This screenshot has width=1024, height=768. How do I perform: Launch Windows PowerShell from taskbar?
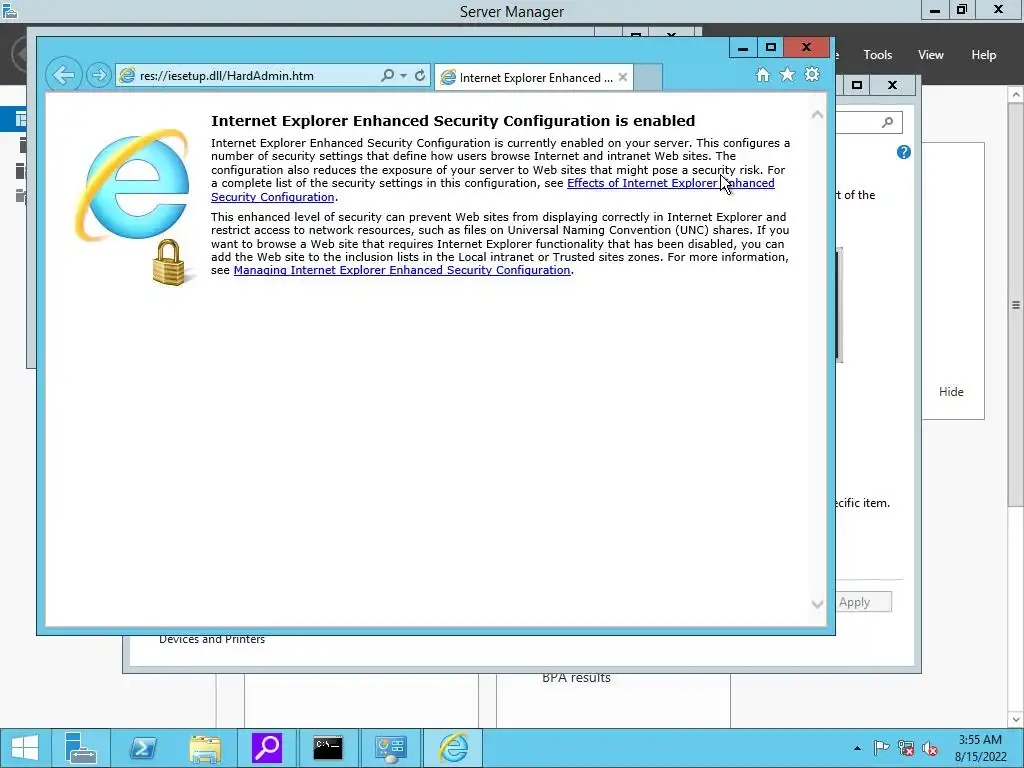coord(142,748)
